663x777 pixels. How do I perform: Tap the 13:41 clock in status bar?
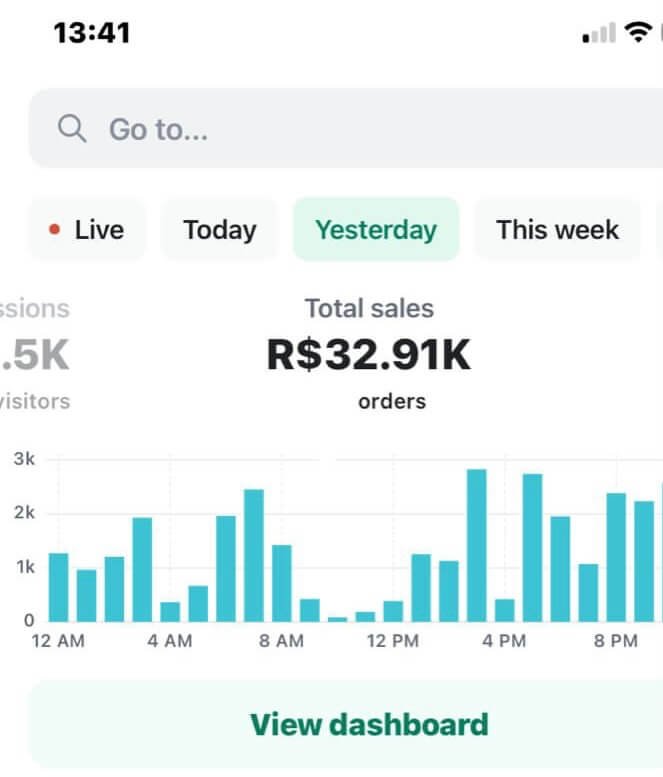(92, 33)
